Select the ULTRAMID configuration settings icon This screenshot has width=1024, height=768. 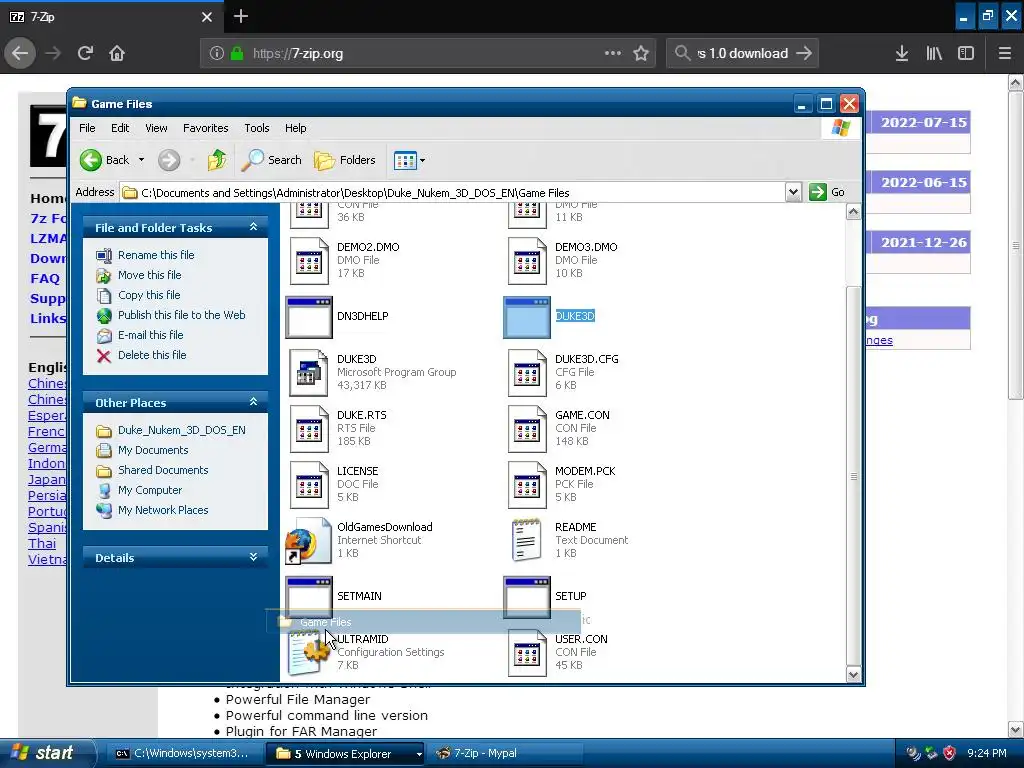tap(308, 653)
